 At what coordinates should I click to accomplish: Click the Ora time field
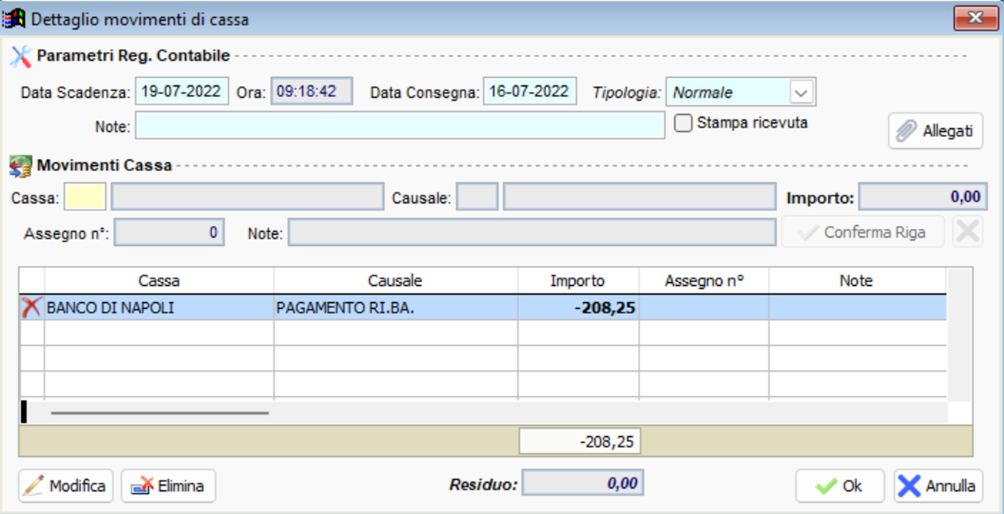pyautogui.click(x=311, y=92)
